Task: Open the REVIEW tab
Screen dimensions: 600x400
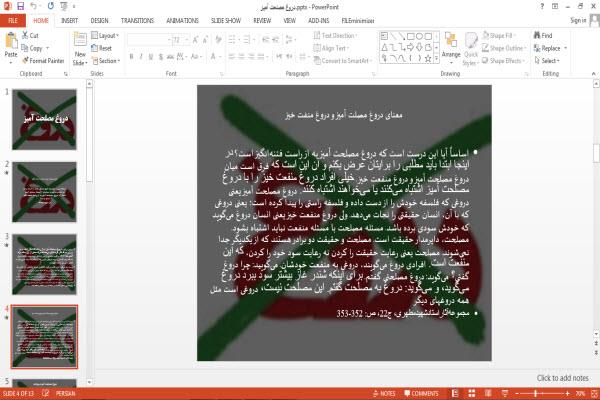Action: tap(262, 20)
